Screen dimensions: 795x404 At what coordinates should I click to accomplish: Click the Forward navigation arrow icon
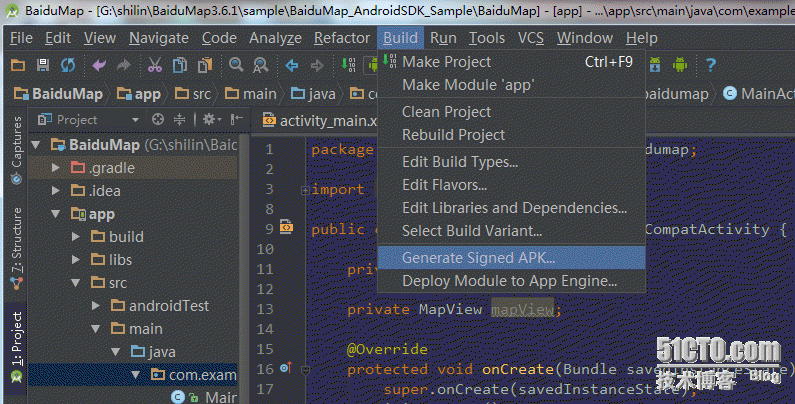317,65
